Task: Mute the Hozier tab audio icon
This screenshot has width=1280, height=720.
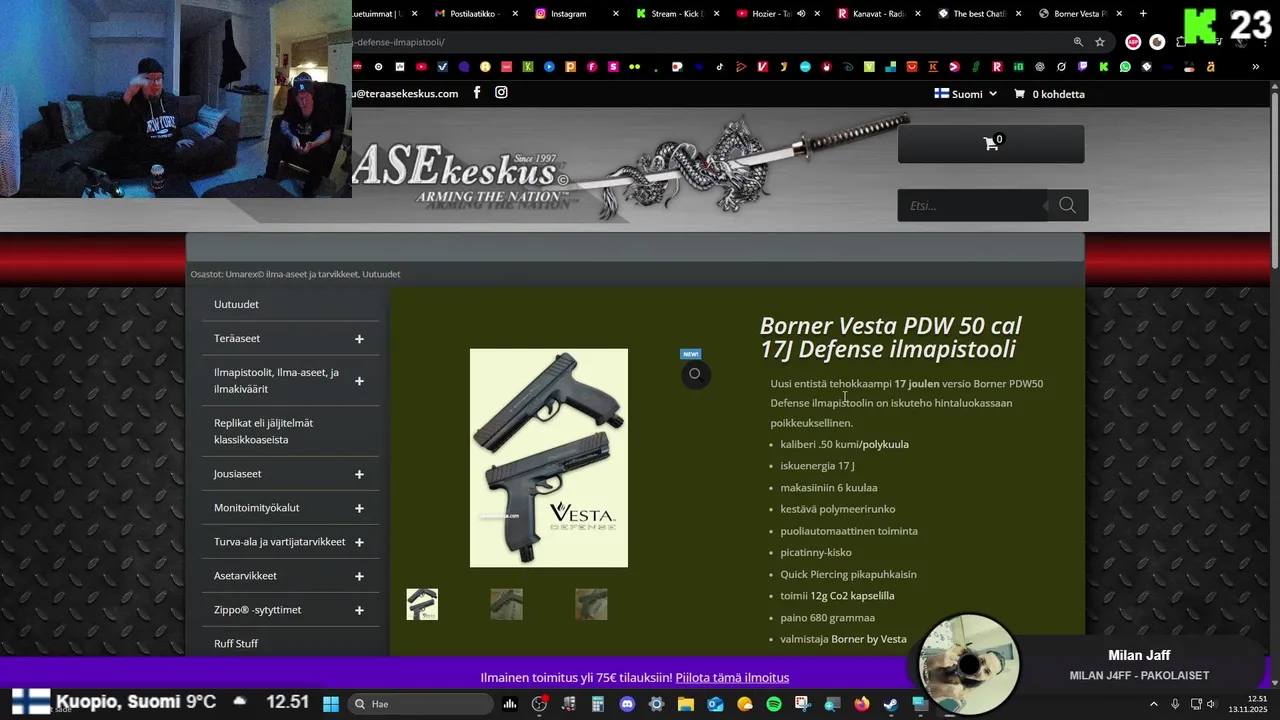Action: (x=801, y=14)
